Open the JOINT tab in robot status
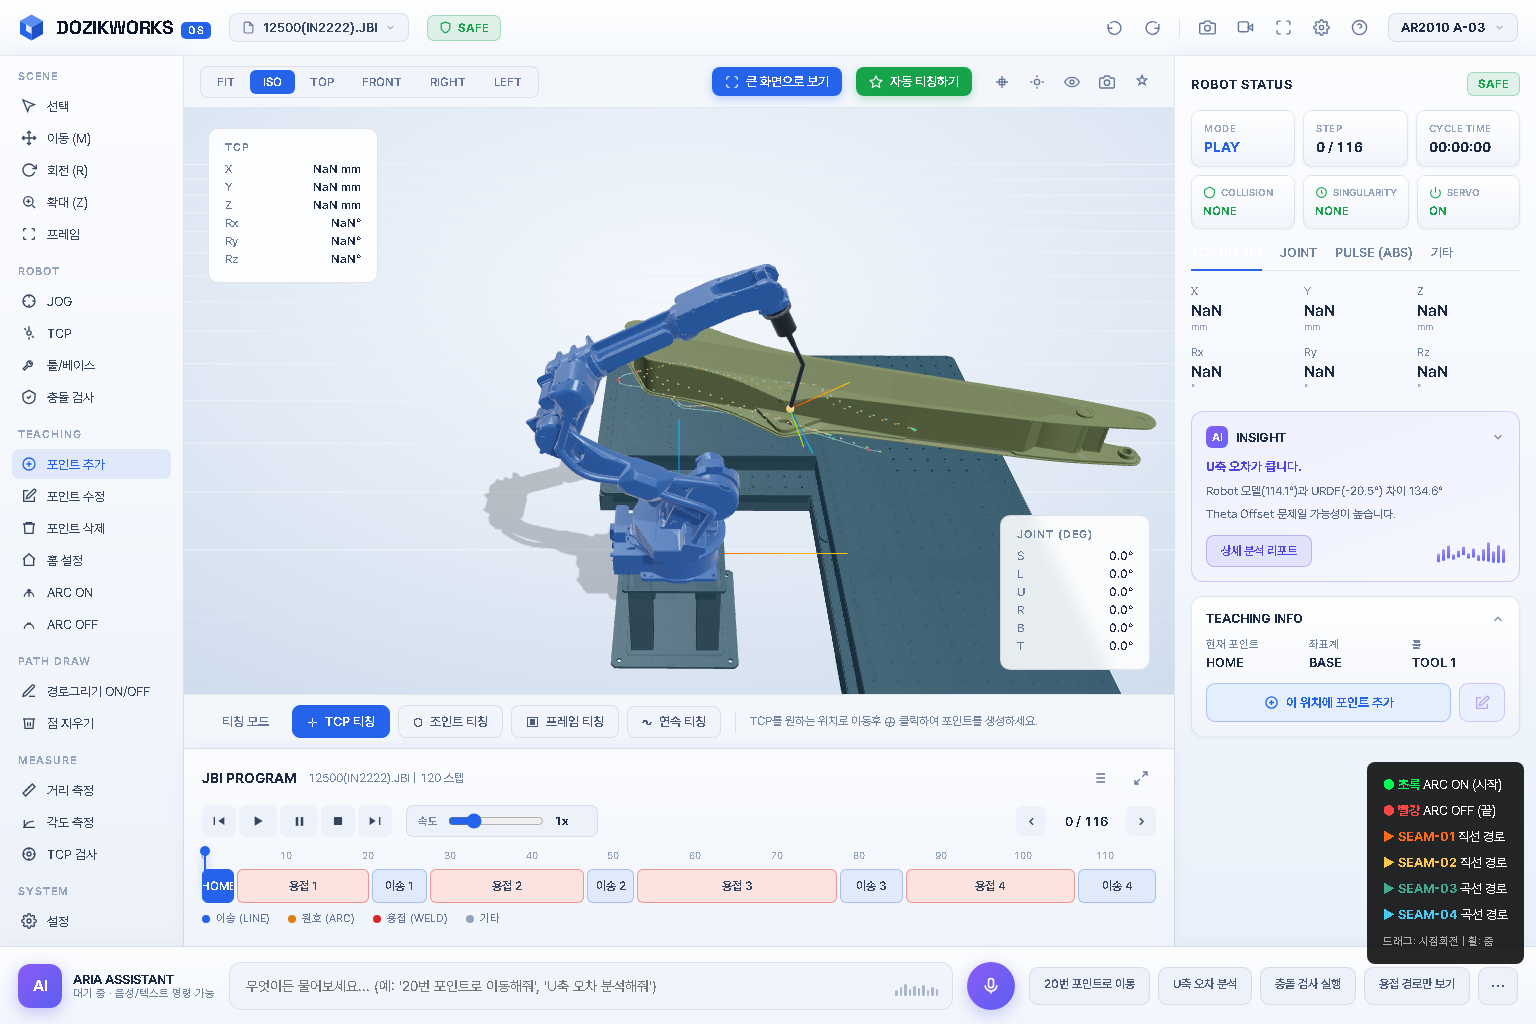1536x1024 pixels. [x=1298, y=253]
